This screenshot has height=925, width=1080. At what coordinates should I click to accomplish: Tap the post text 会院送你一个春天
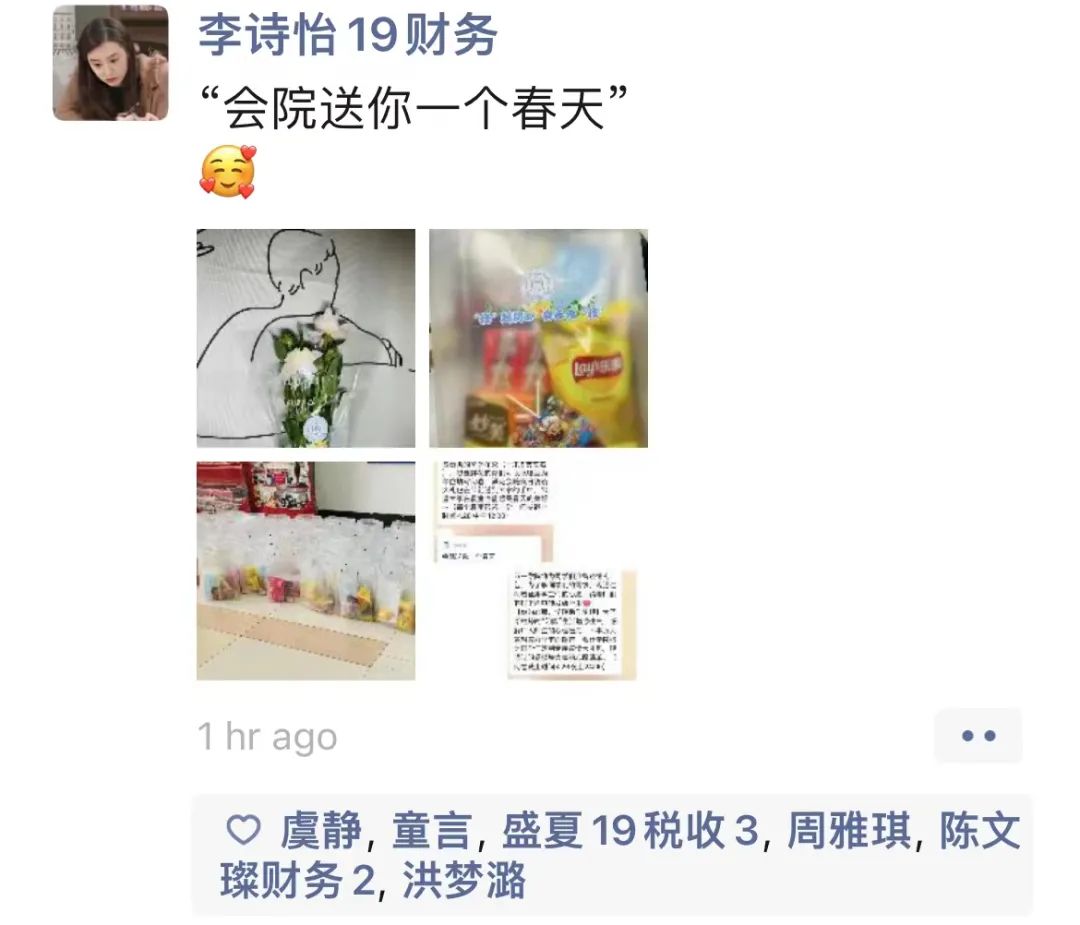[413, 107]
